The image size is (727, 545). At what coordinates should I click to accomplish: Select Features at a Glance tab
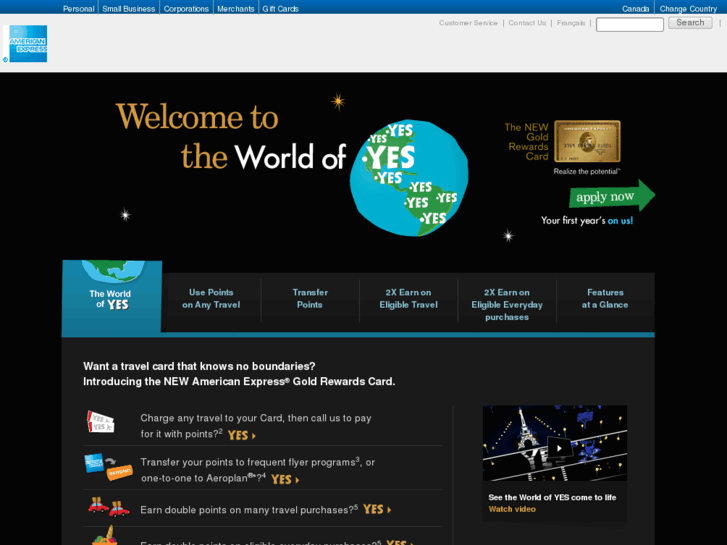click(605, 299)
